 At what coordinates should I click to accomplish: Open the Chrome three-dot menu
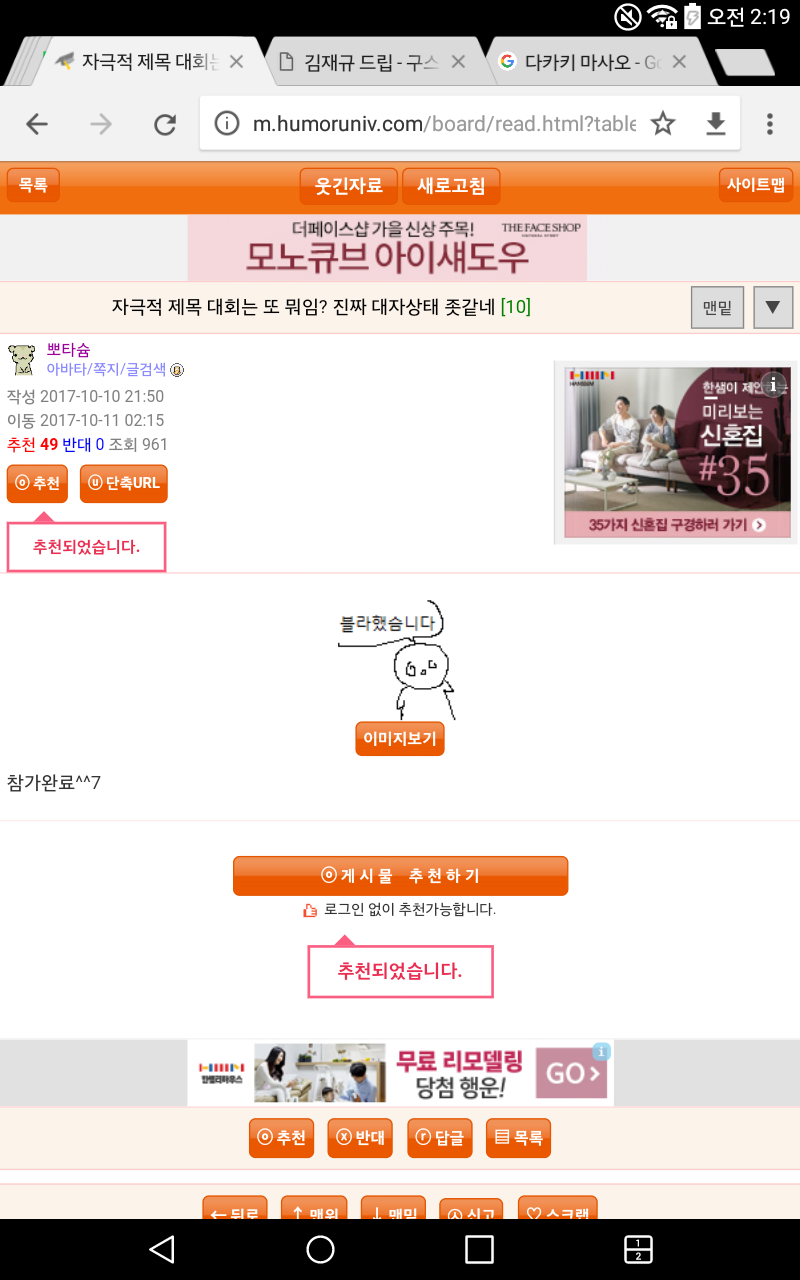[769, 123]
